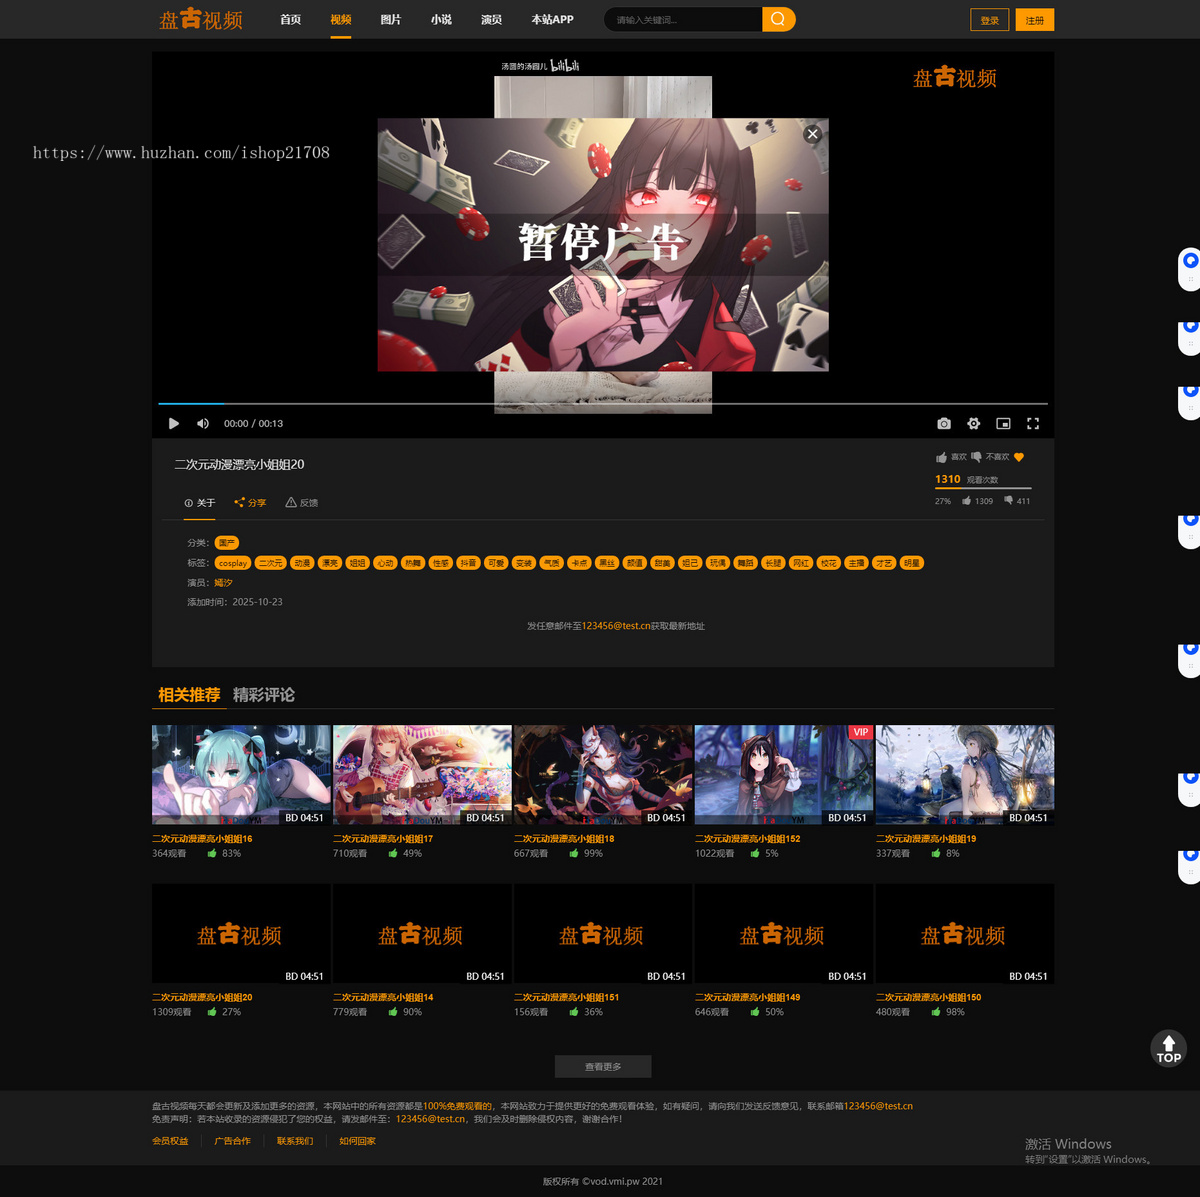Play the video
Image resolution: width=1200 pixels, height=1197 pixels.
pos(174,424)
